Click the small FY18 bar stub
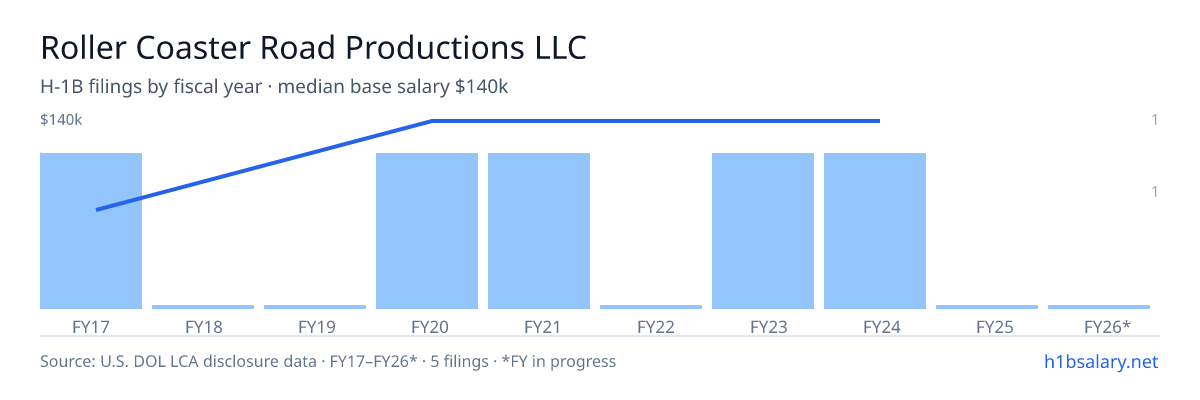Image resolution: width=1200 pixels, height=400 pixels. click(203, 307)
